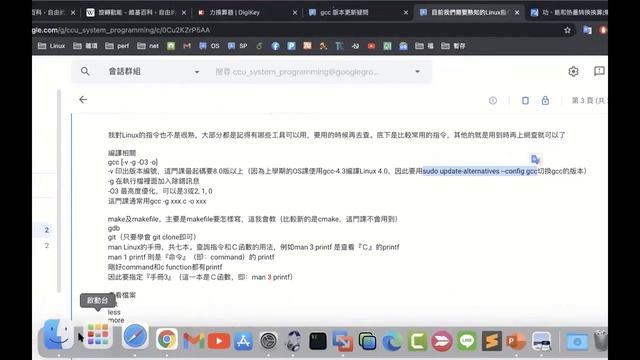This screenshot has height=360, width=640.
Task: Bookmark this page with the star icon
Action: point(567,30)
